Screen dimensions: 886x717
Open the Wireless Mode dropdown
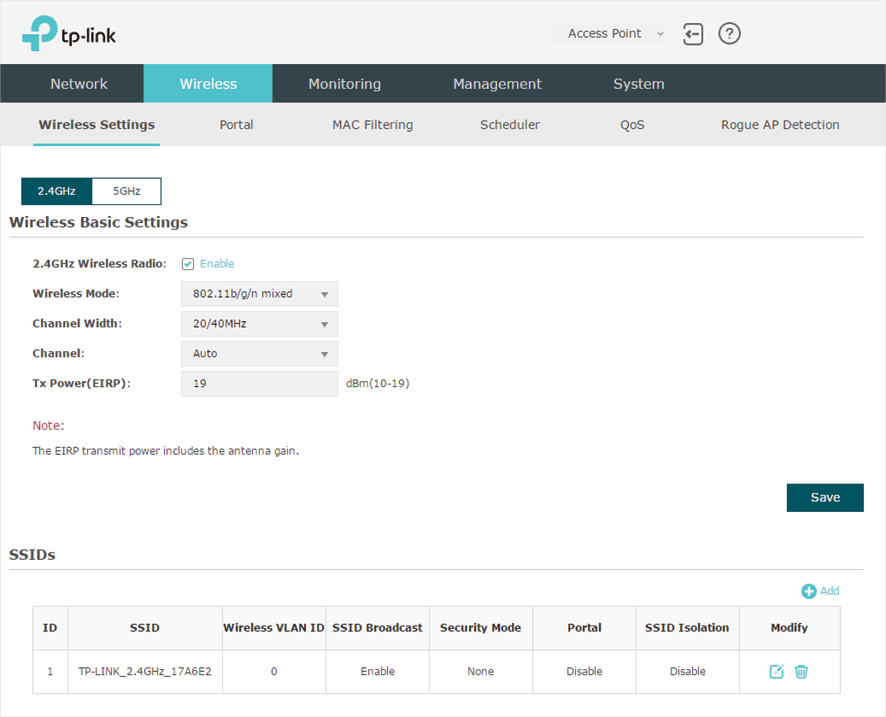pyautogui.click(x=259, y=294)
